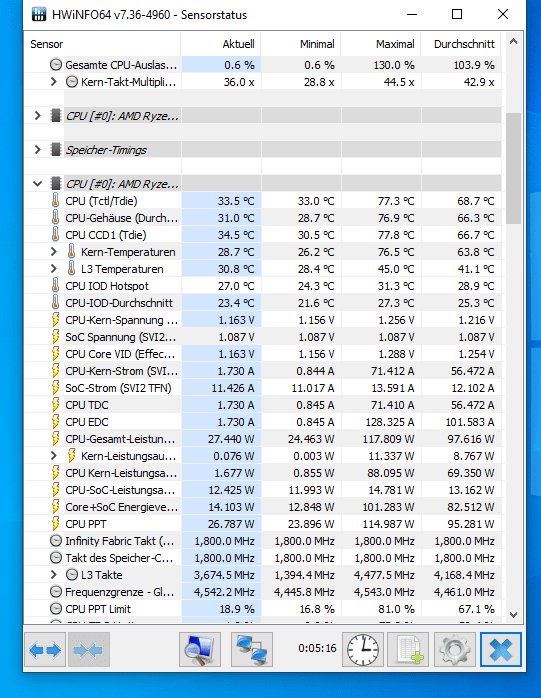Click the HWiNFO64 title bar app icon

[x=39, y=15]
